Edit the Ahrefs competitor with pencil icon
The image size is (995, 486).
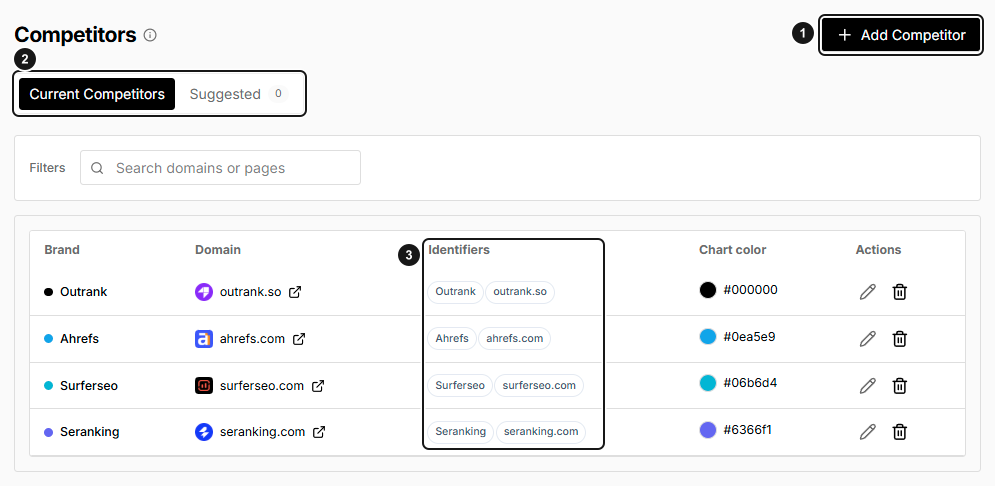tap(867, 339)
